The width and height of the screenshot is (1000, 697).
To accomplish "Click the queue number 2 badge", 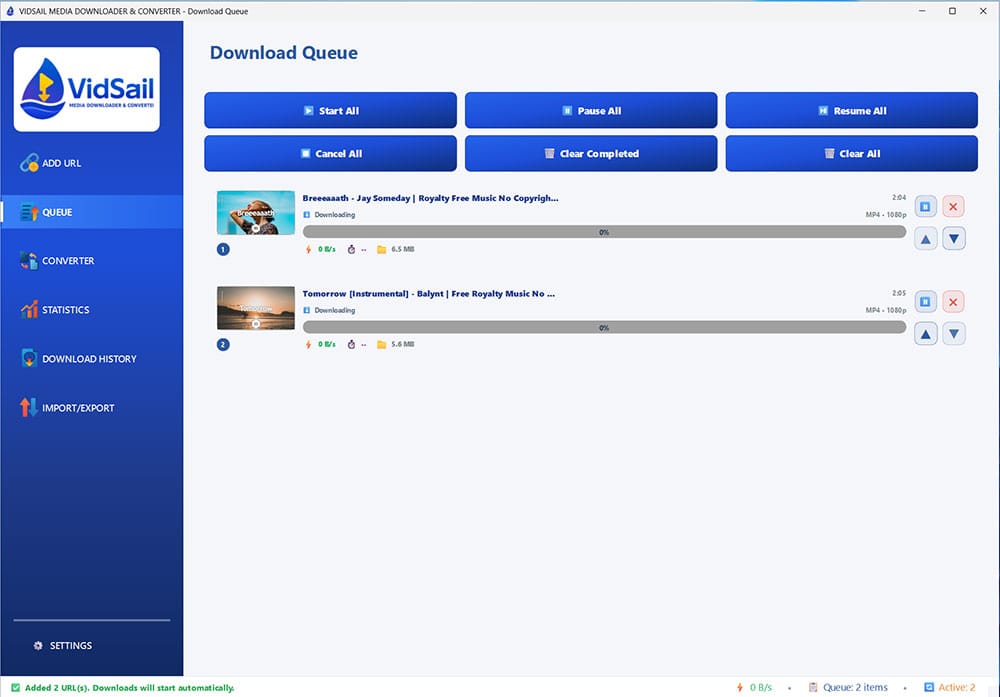I will click(x=223, y=344).
